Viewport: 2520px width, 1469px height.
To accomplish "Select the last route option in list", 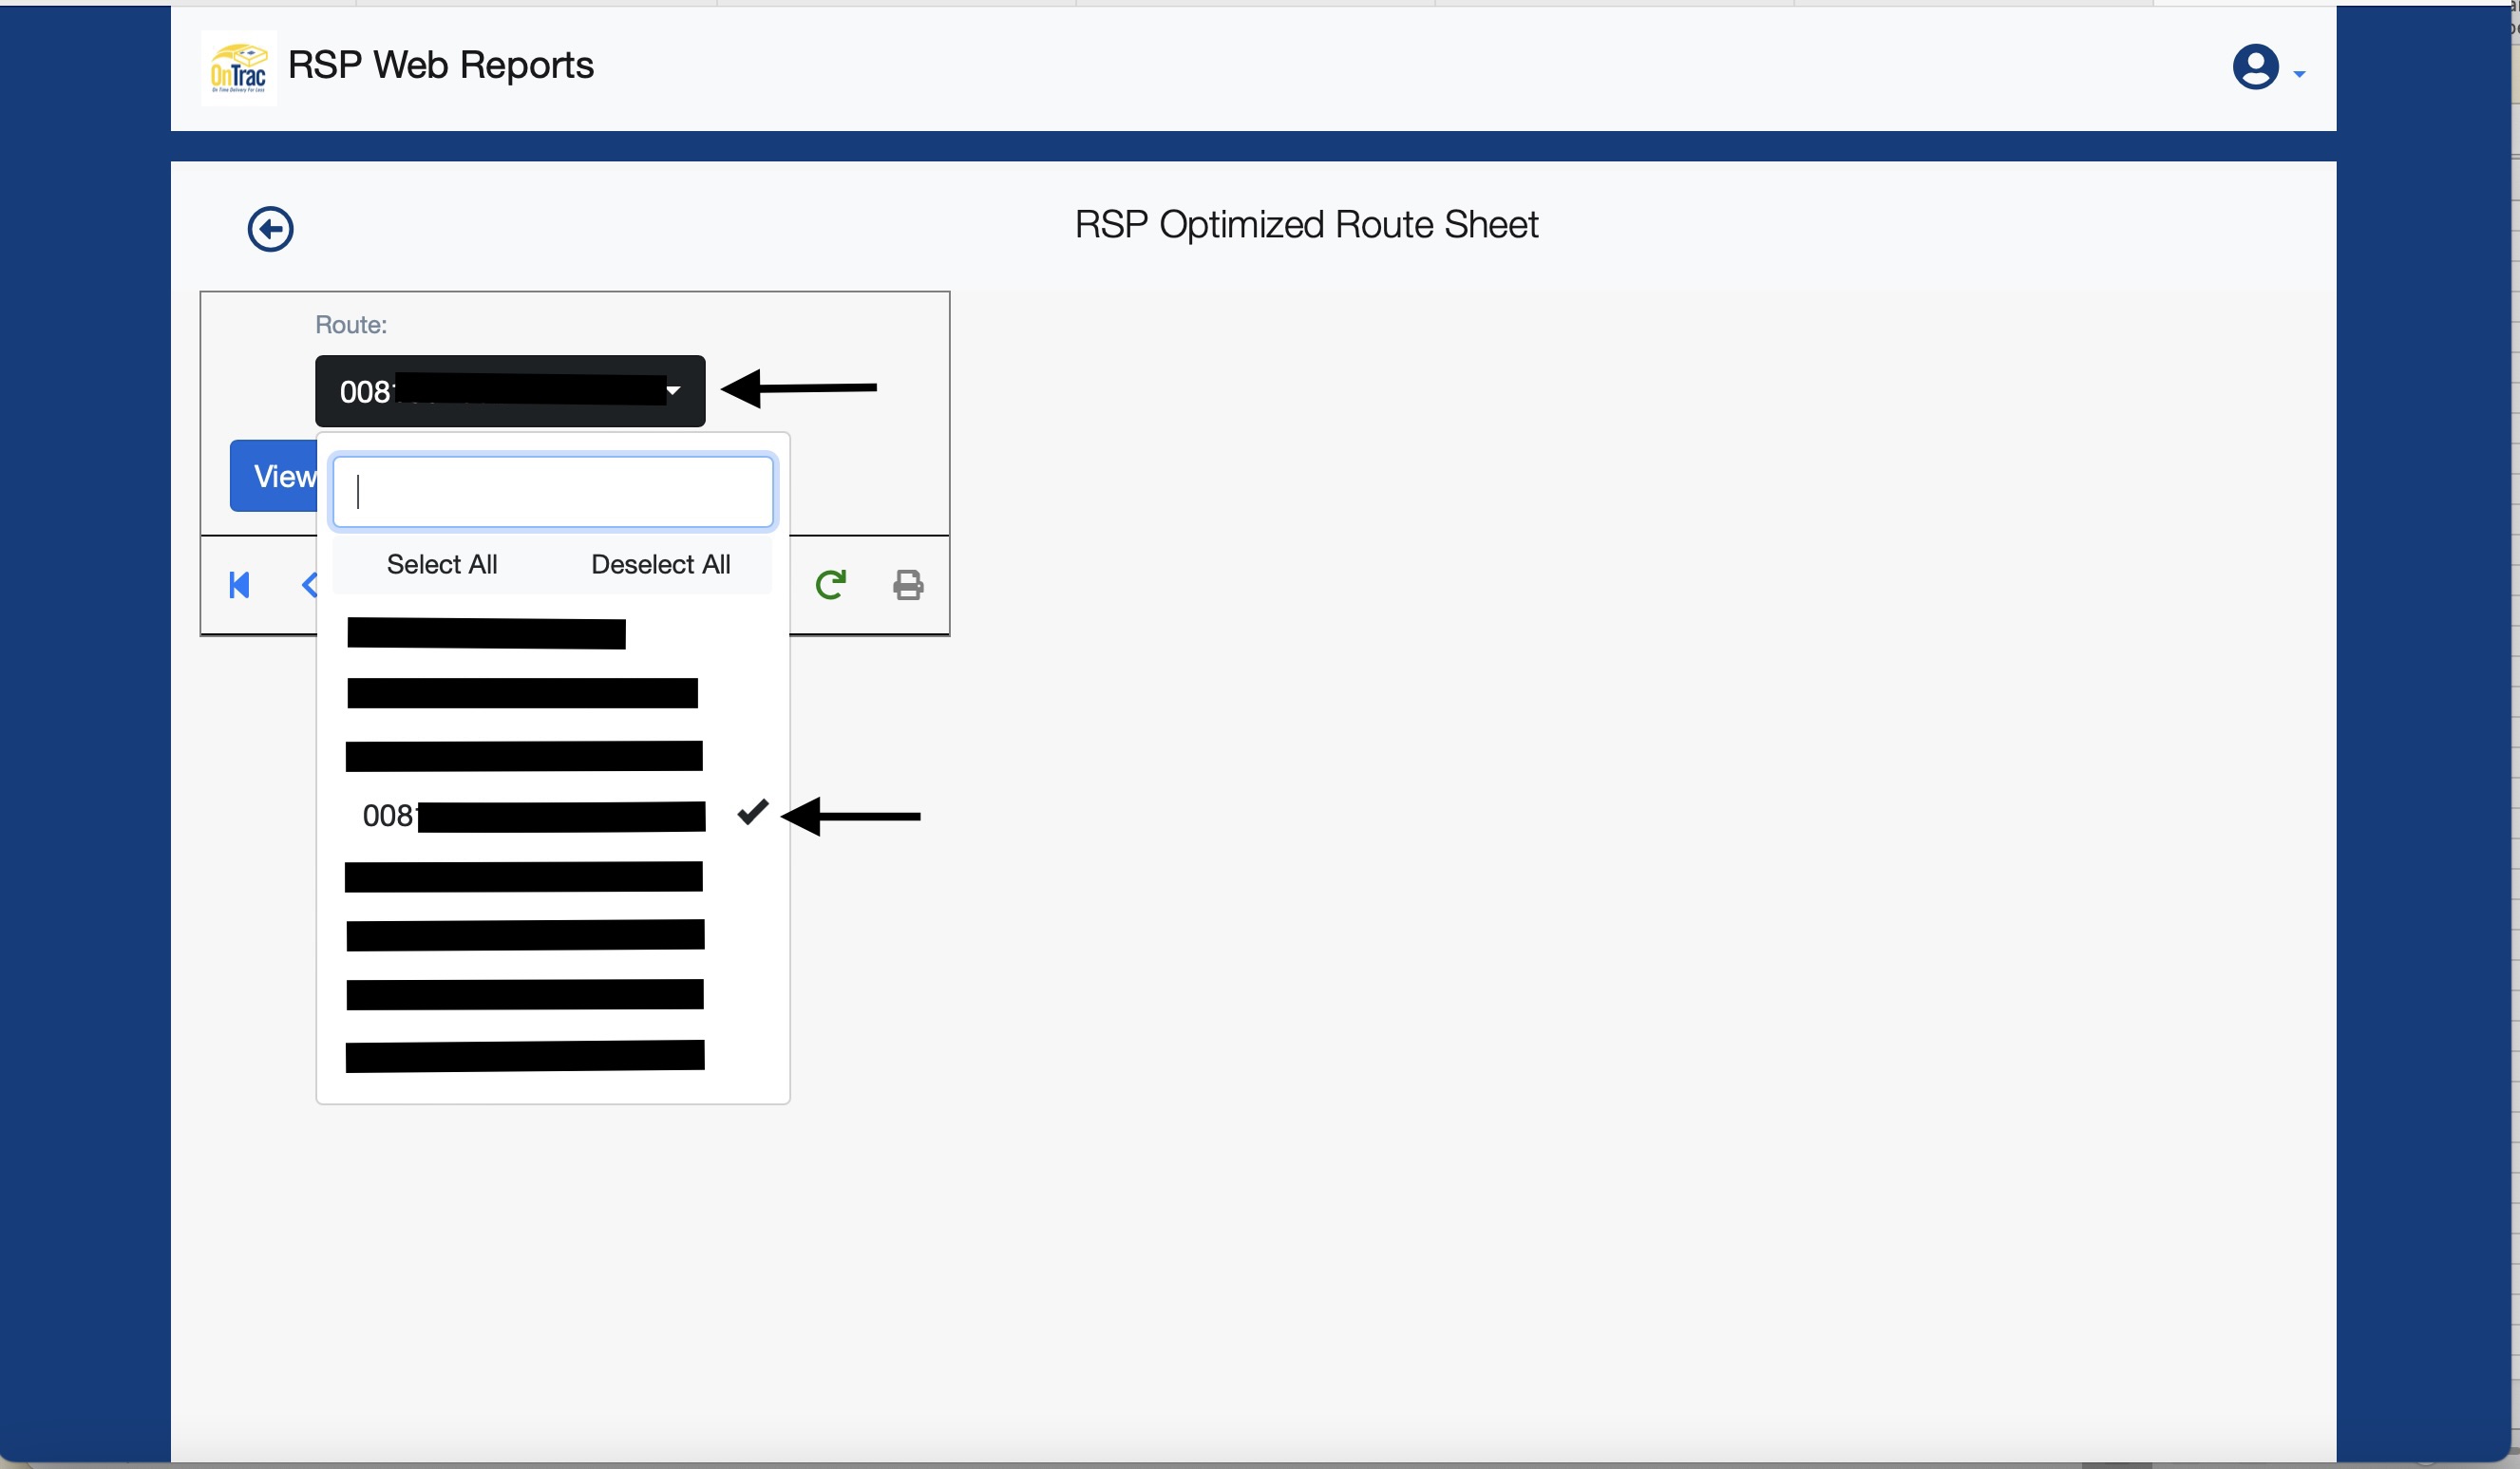I will (525, 1056).
